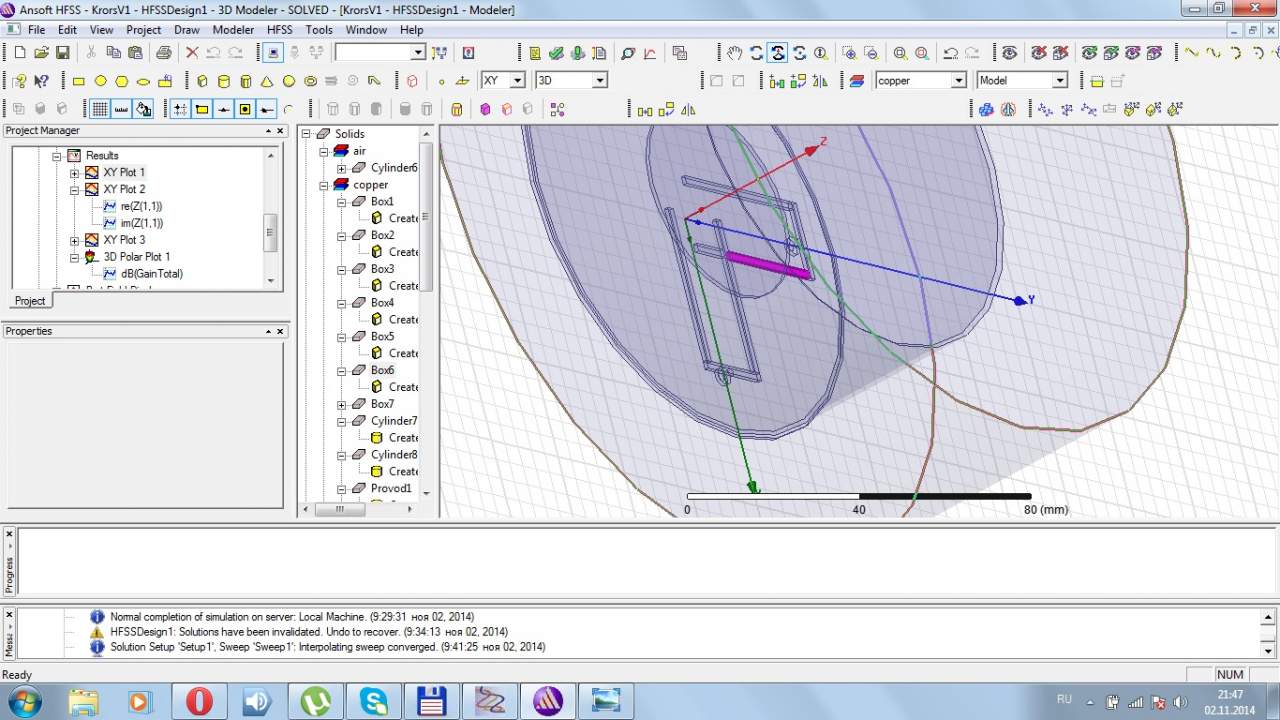Viewport: 1280px width, 720px height.
Task: Open the copper material dropdown
Action: pyautogui.click(x=958, y=81)
